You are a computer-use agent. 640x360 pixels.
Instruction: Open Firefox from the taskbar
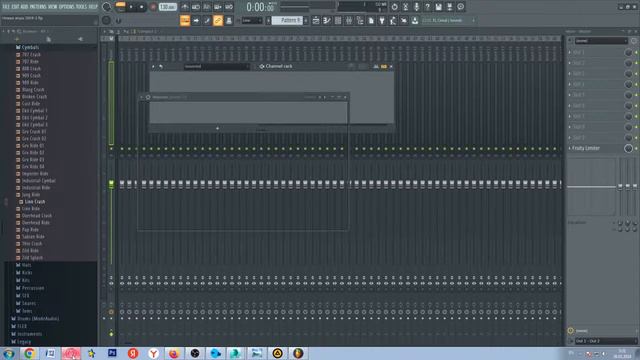(x=174, y=353)
